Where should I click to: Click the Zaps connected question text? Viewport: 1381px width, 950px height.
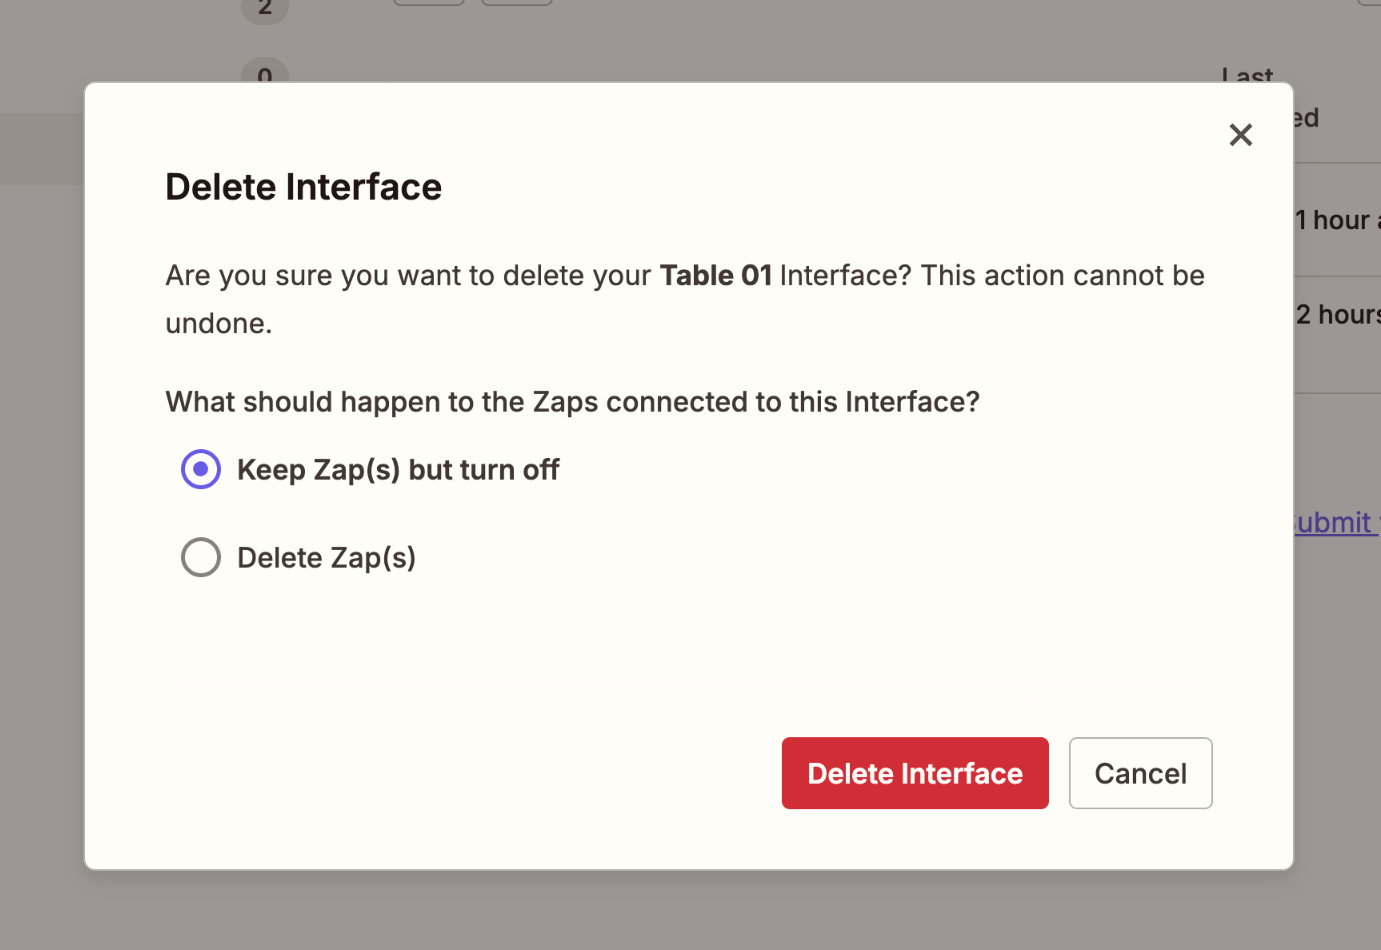(572, 402)
